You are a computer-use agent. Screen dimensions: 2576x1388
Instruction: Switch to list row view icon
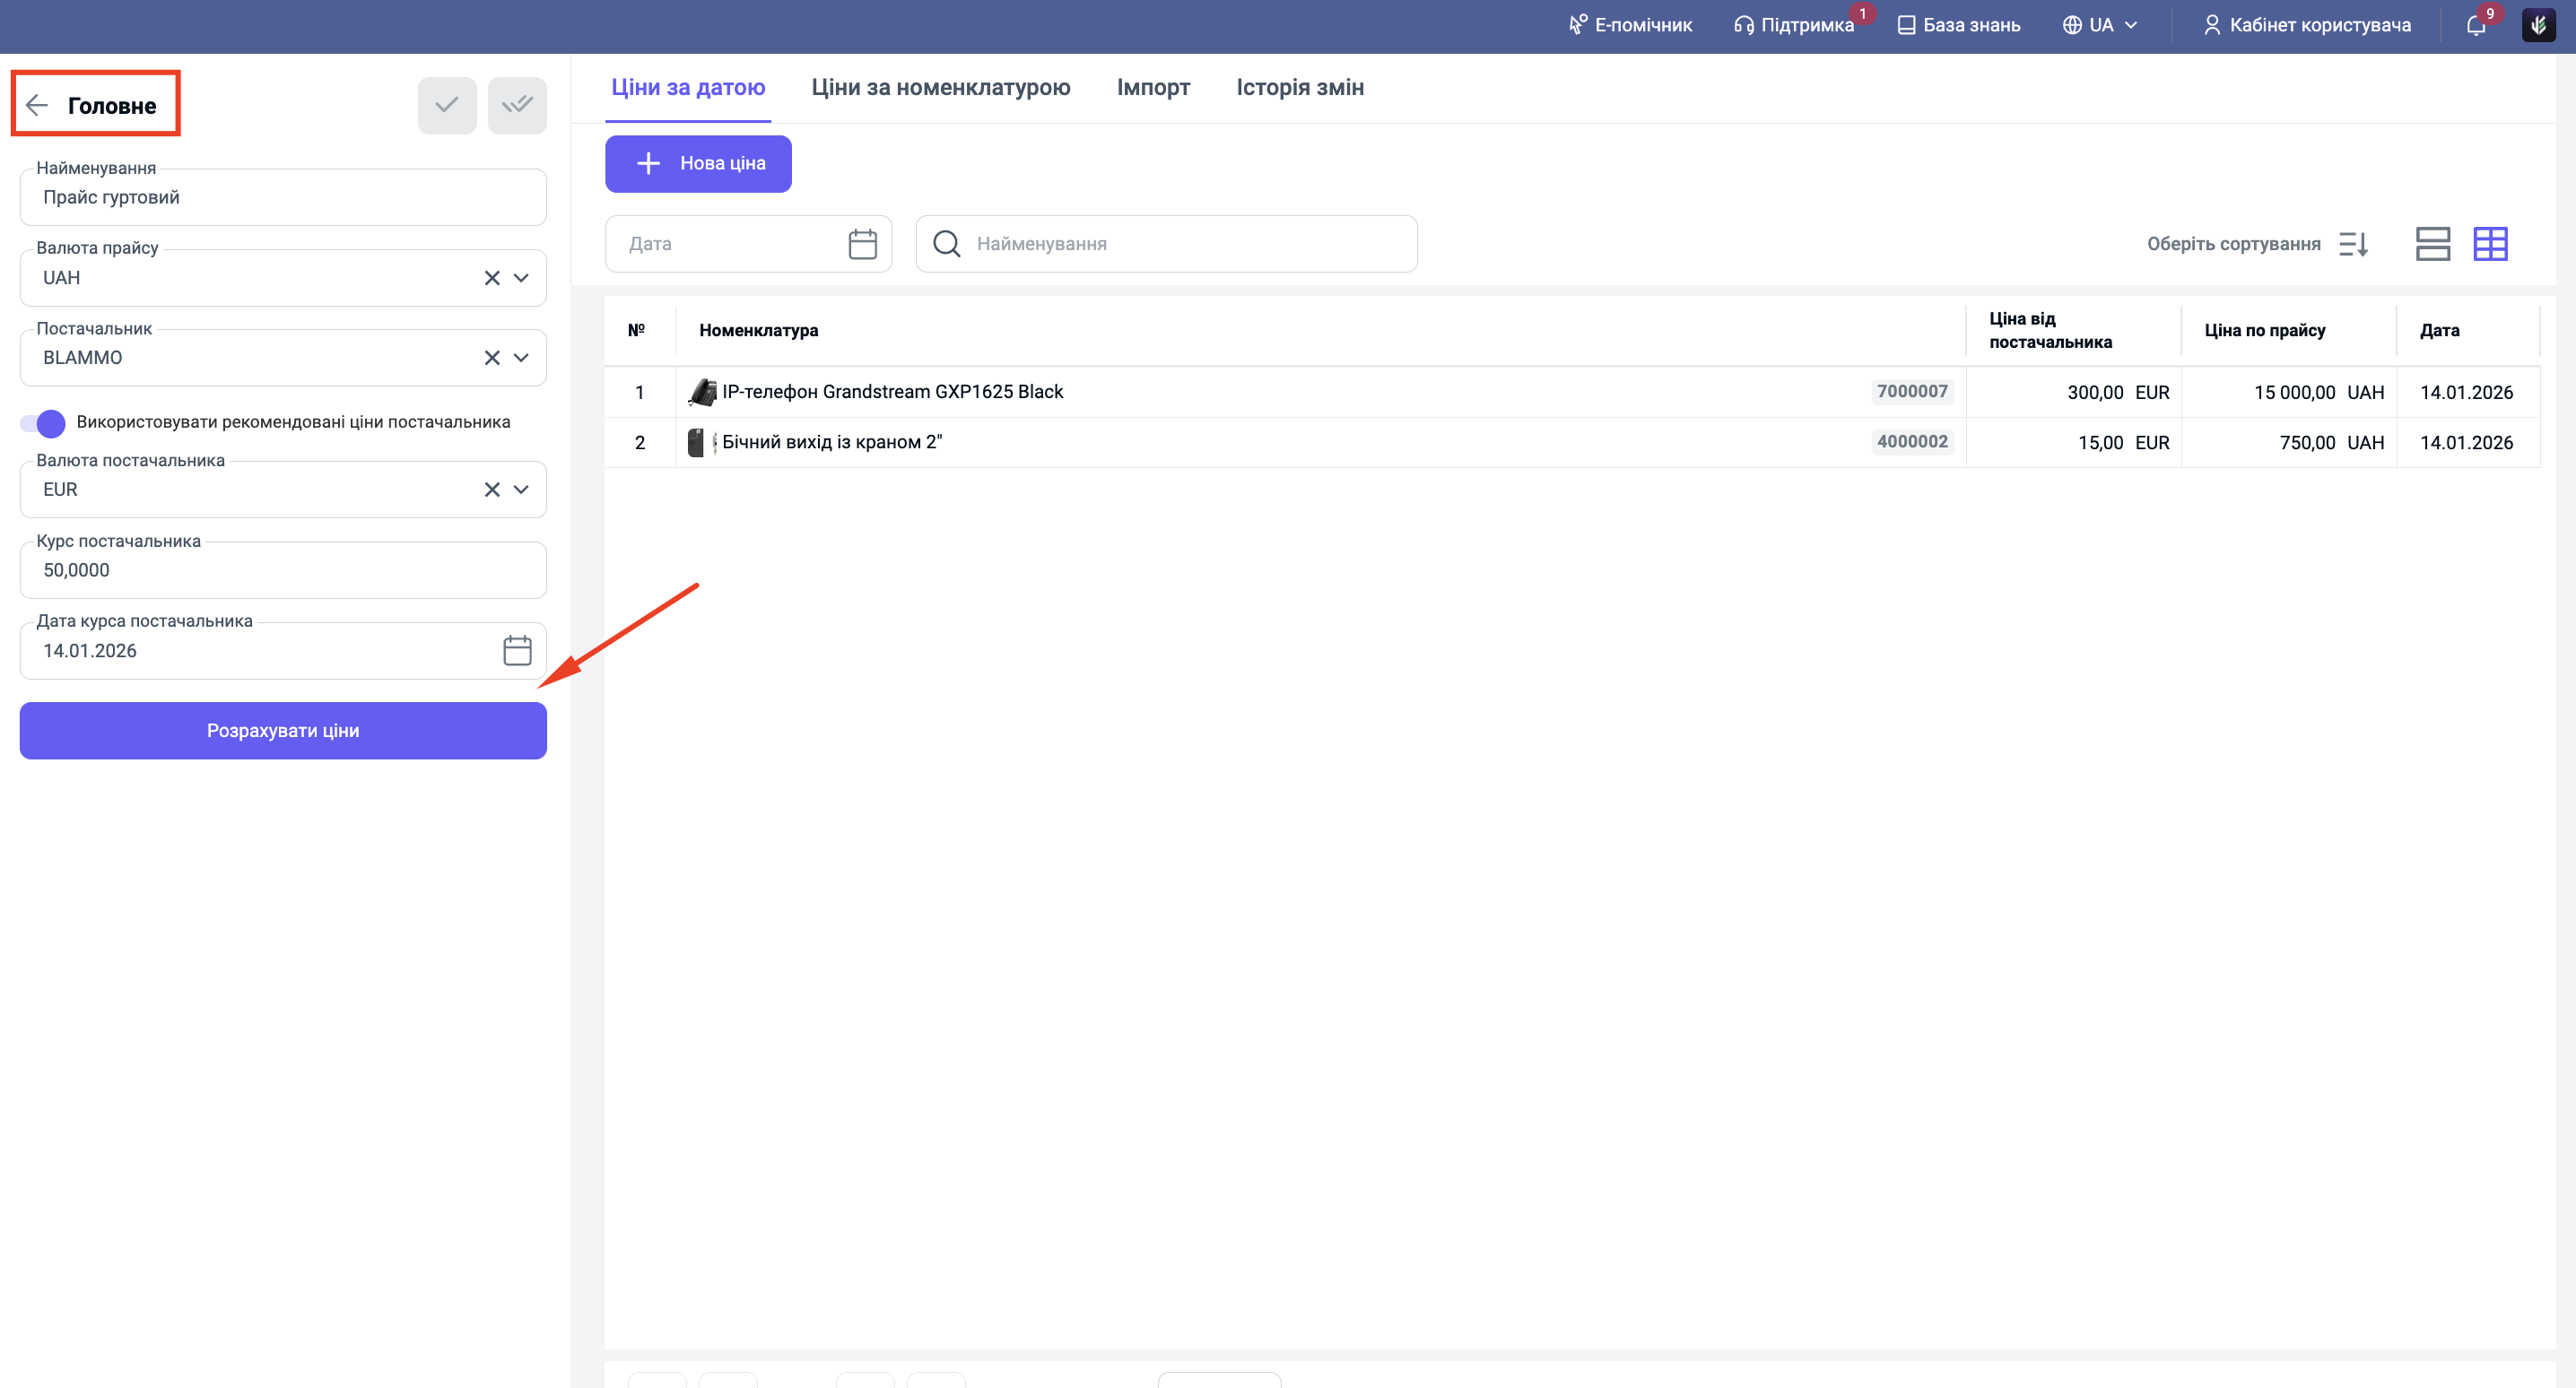pyautogui.click(x=2432, y=244)
